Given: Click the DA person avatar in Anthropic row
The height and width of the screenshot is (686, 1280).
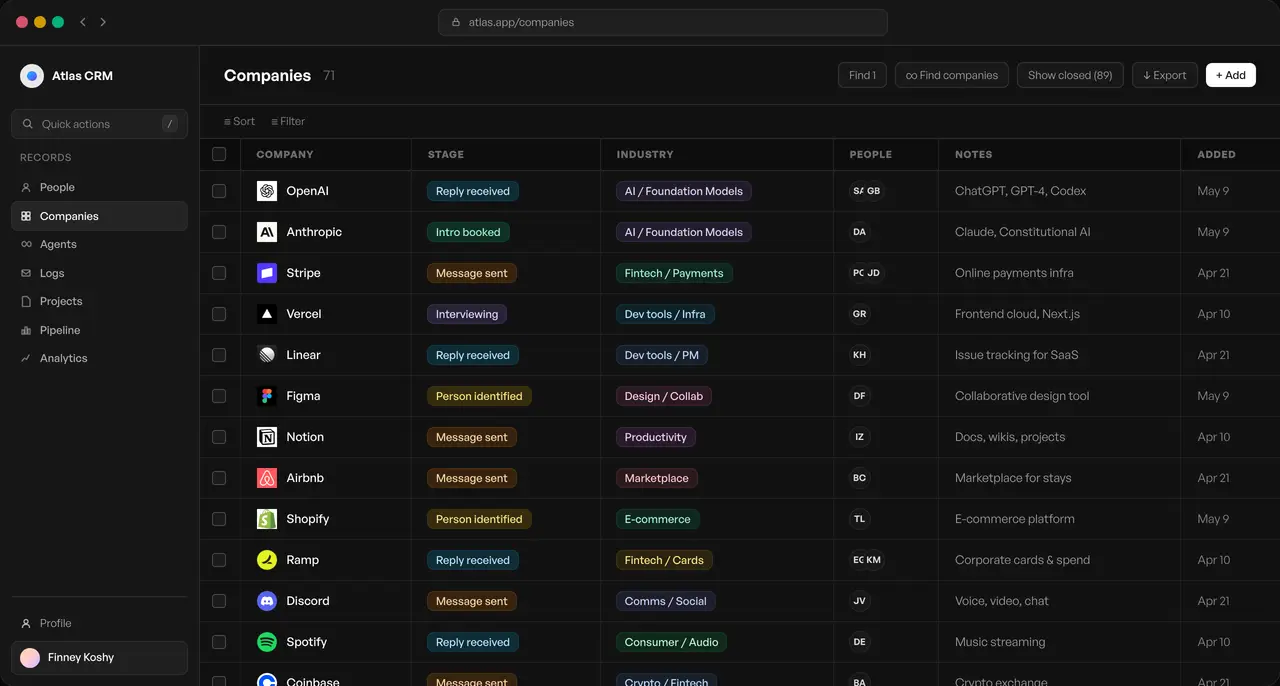Looking at the screenshot, I should (859, 232).
